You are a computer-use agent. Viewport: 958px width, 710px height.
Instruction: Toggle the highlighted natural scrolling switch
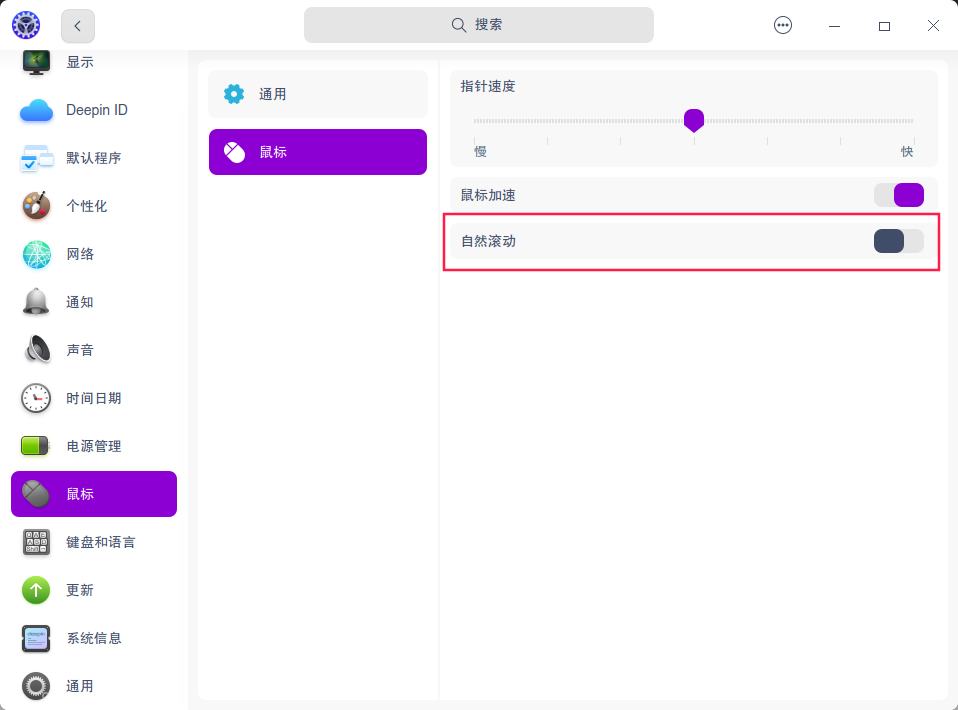click(898, 241)
